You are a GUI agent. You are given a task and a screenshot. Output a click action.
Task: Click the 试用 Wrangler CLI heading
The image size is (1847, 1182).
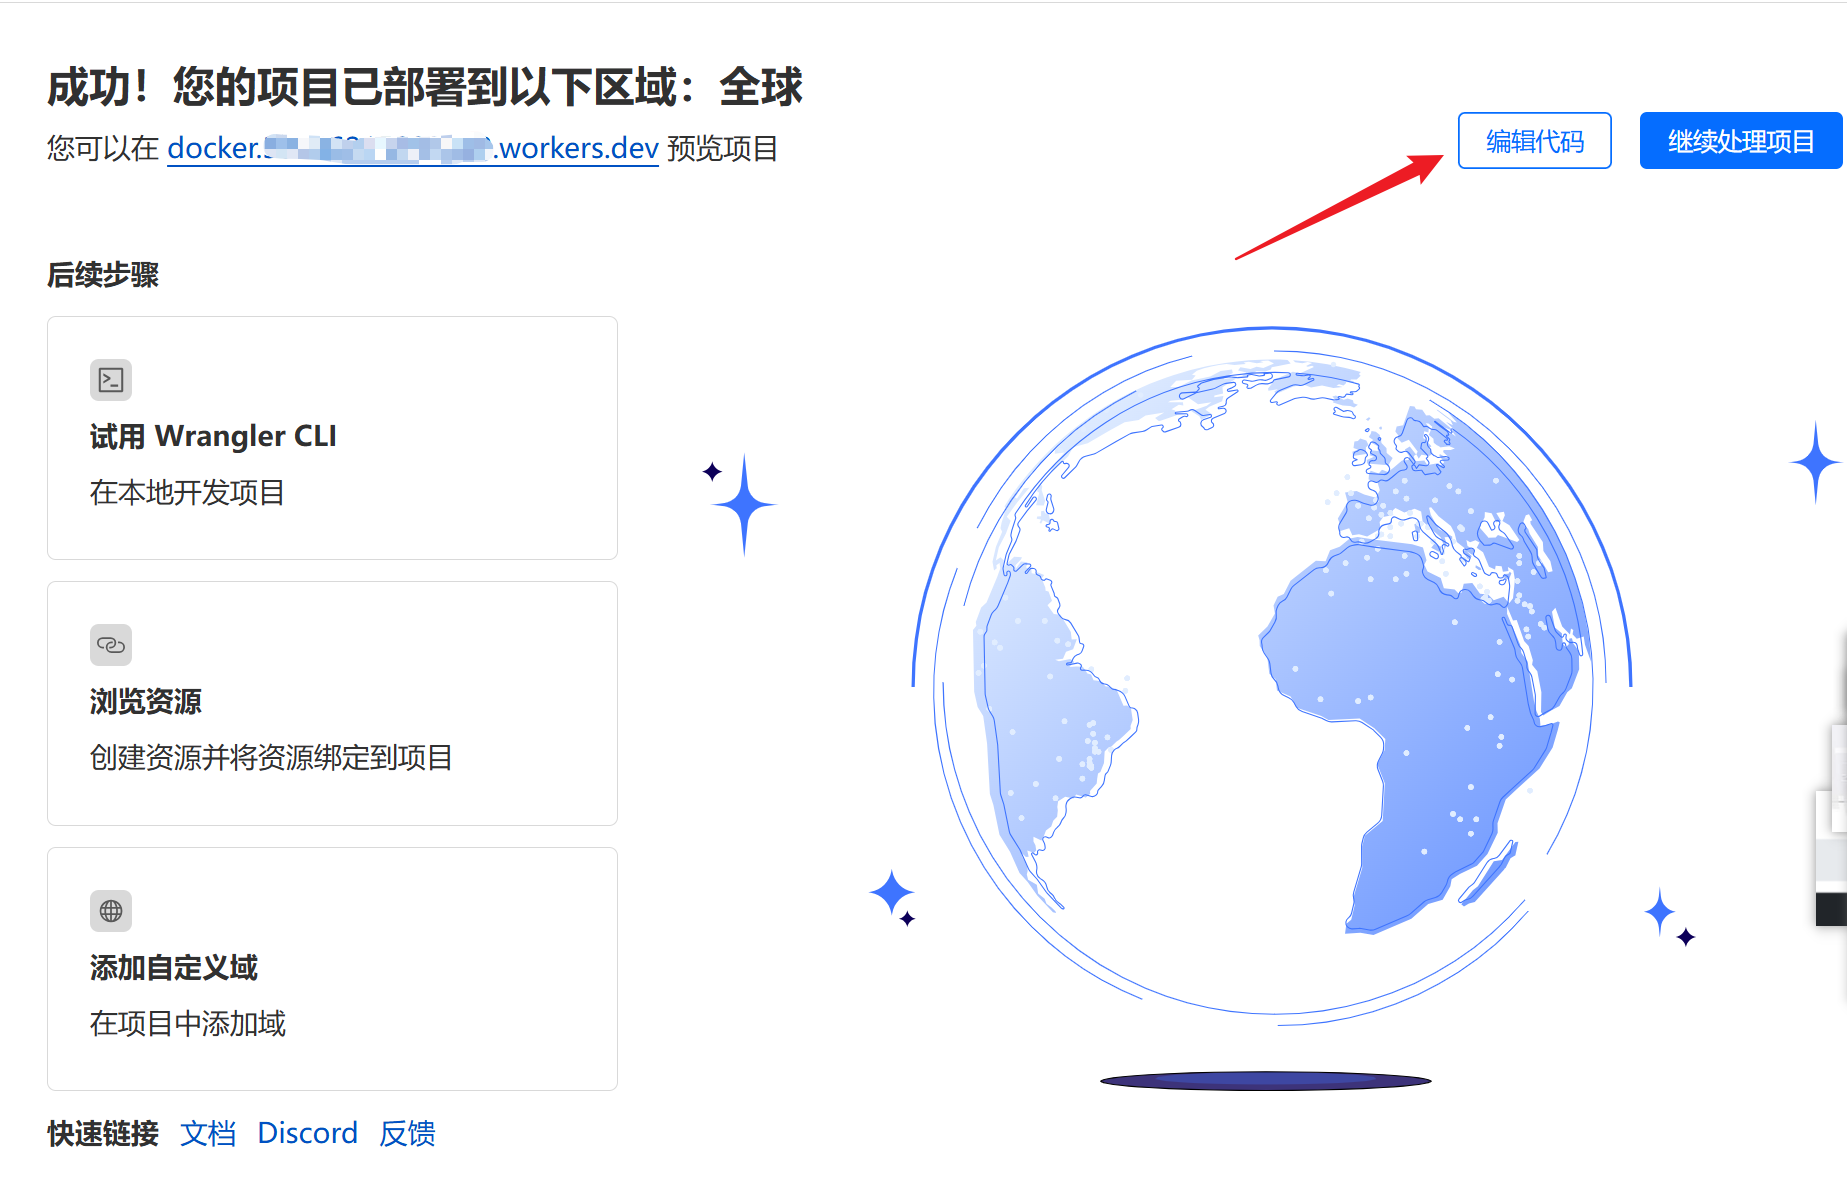(x=212, y=436)
